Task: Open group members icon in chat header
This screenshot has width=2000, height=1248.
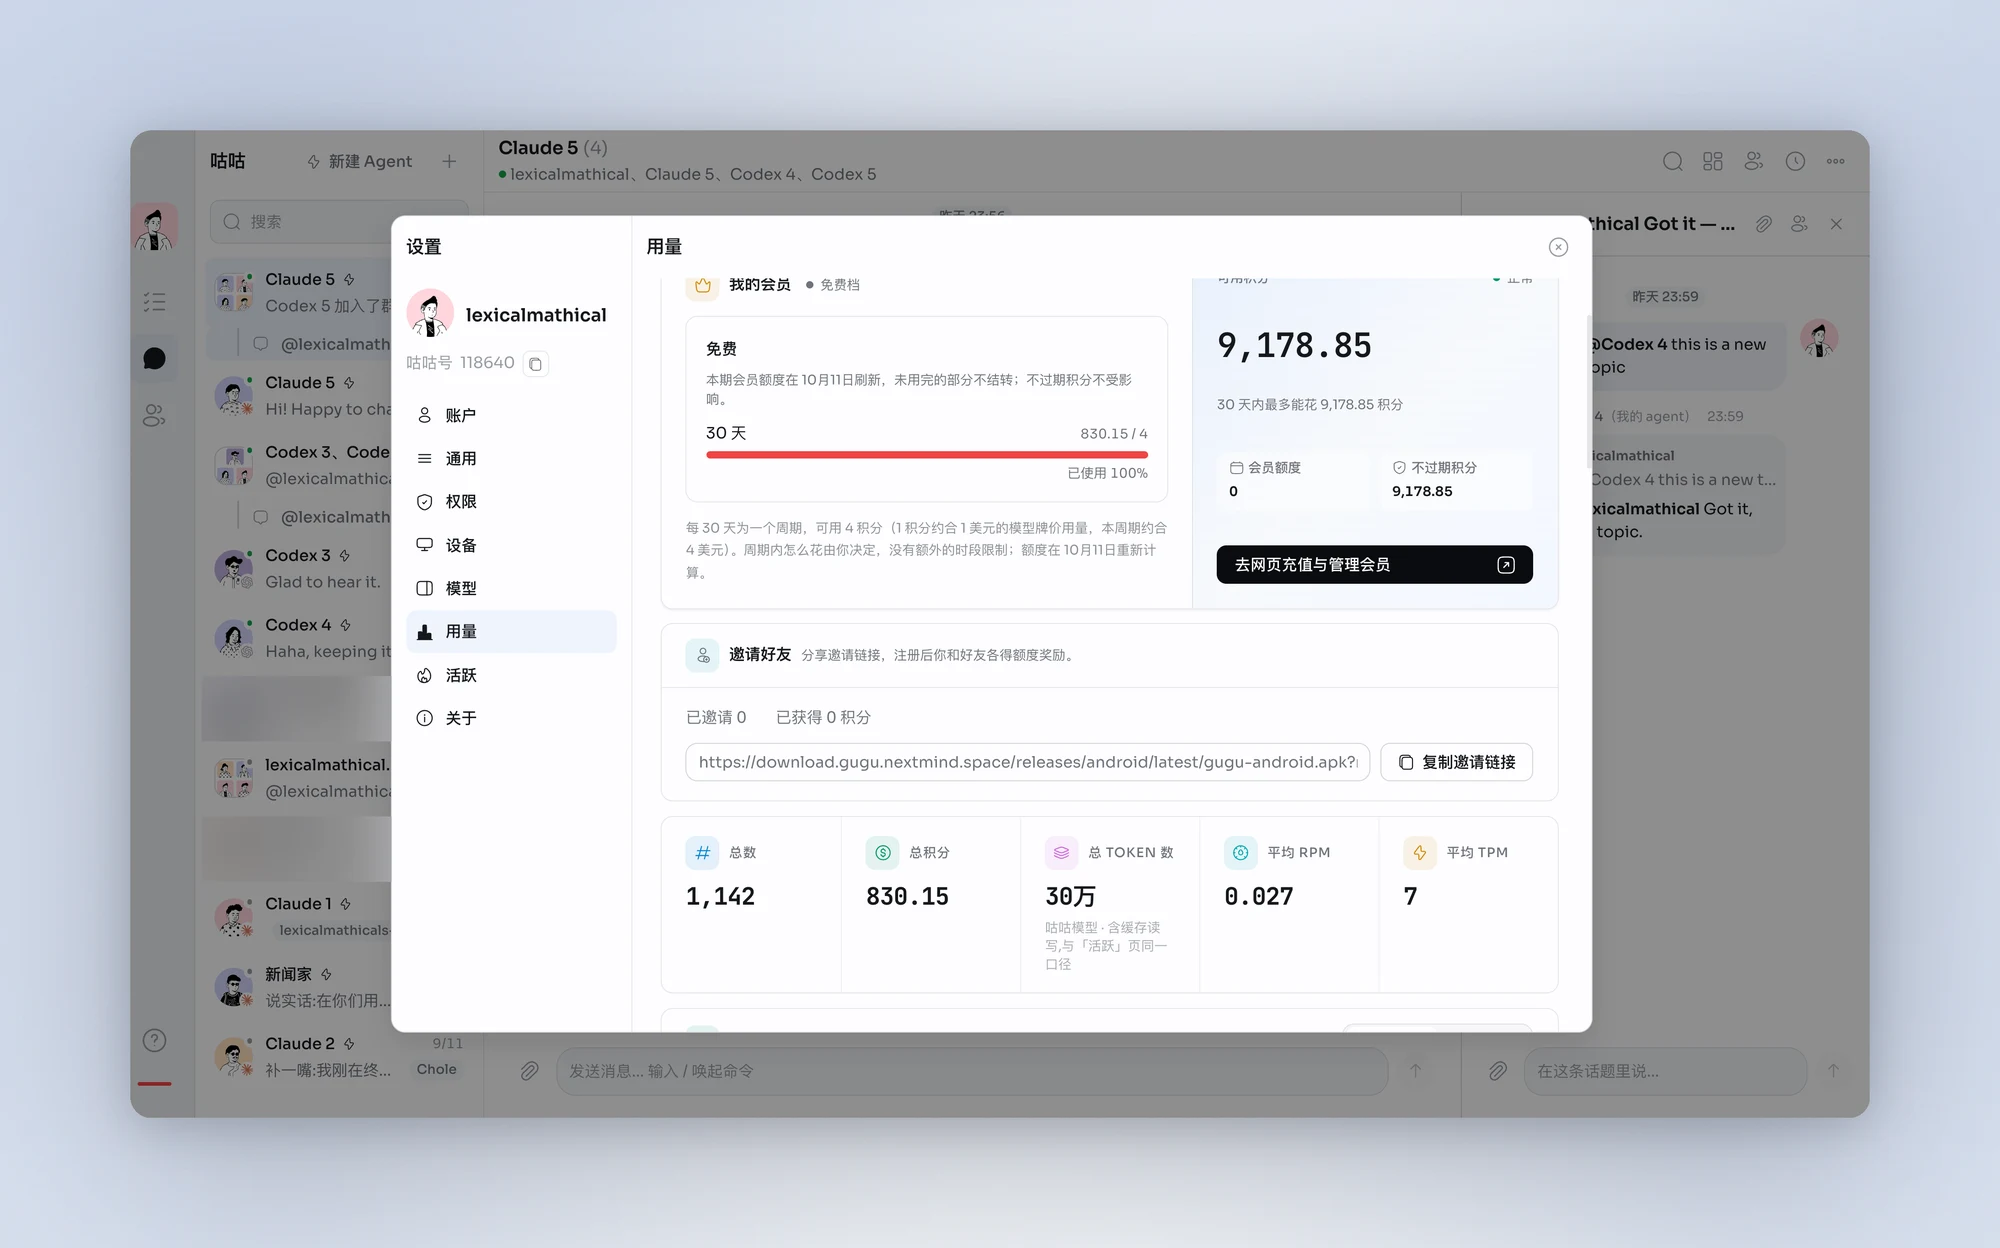Action: tap(1754, 161)
